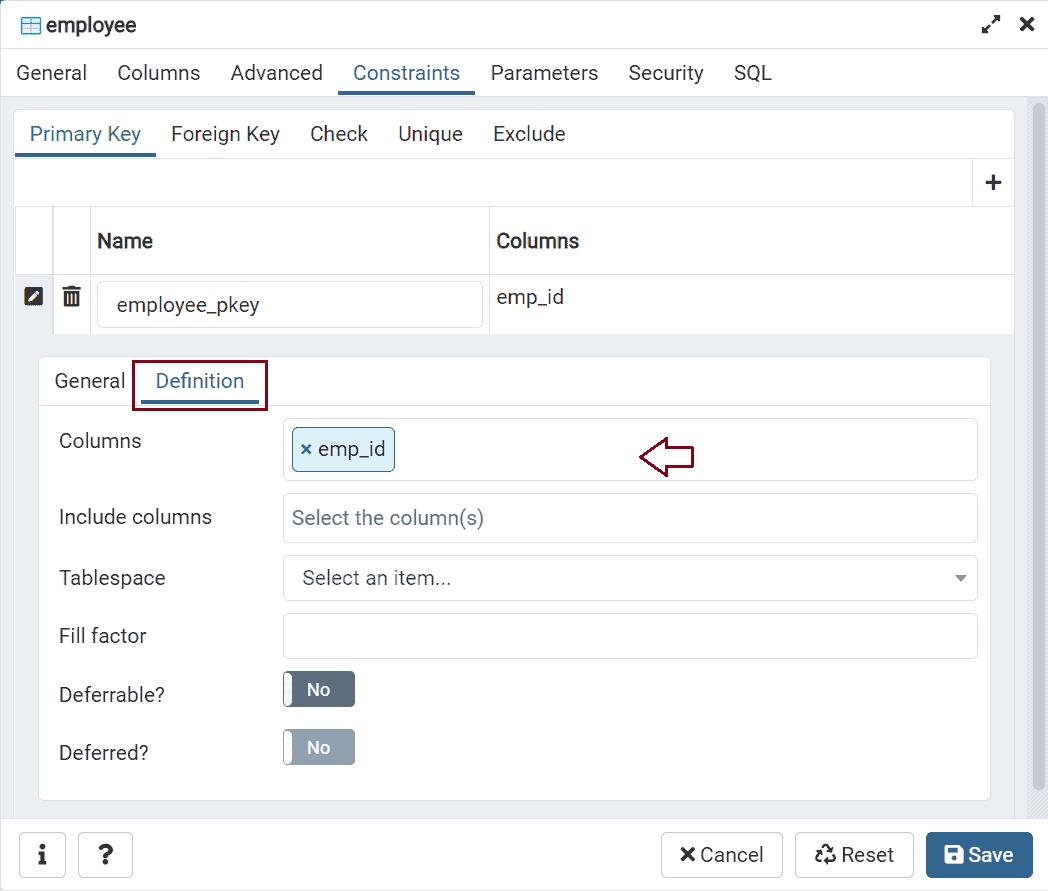
Task: Open the Tablespace dropdown
Action: (630, 578)
